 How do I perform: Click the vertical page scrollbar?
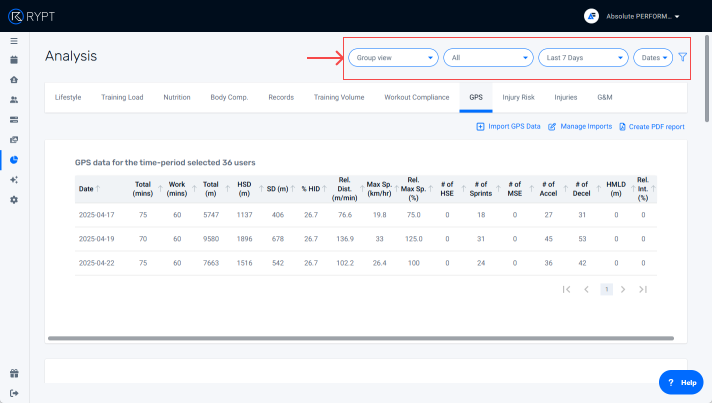pos(707,79)
